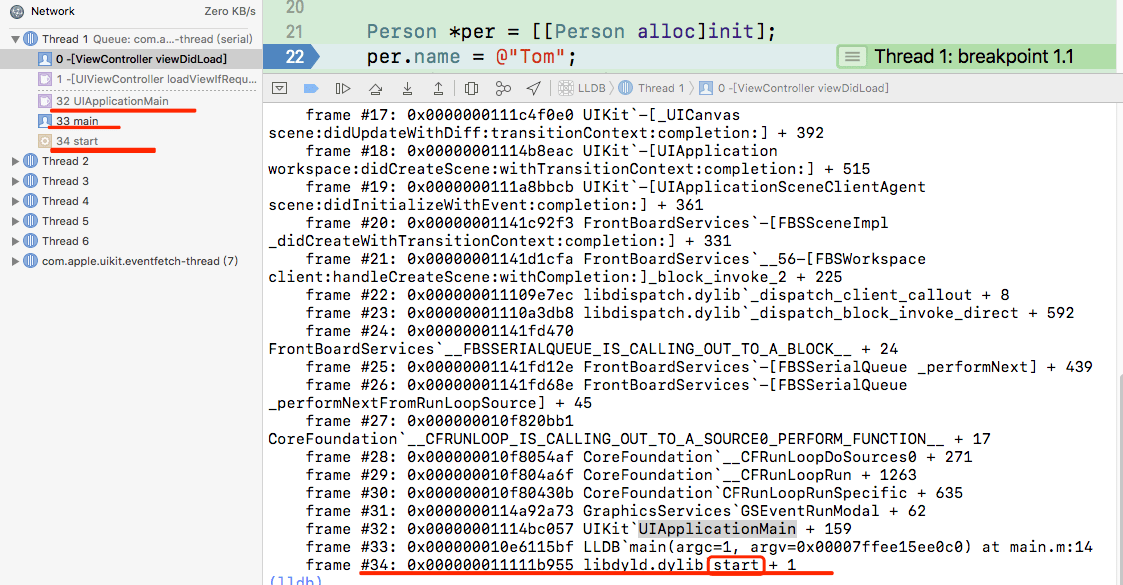1123x585 pixels.
Task: Click the Simulate Location arrow icon
Action: coord(534,88)
